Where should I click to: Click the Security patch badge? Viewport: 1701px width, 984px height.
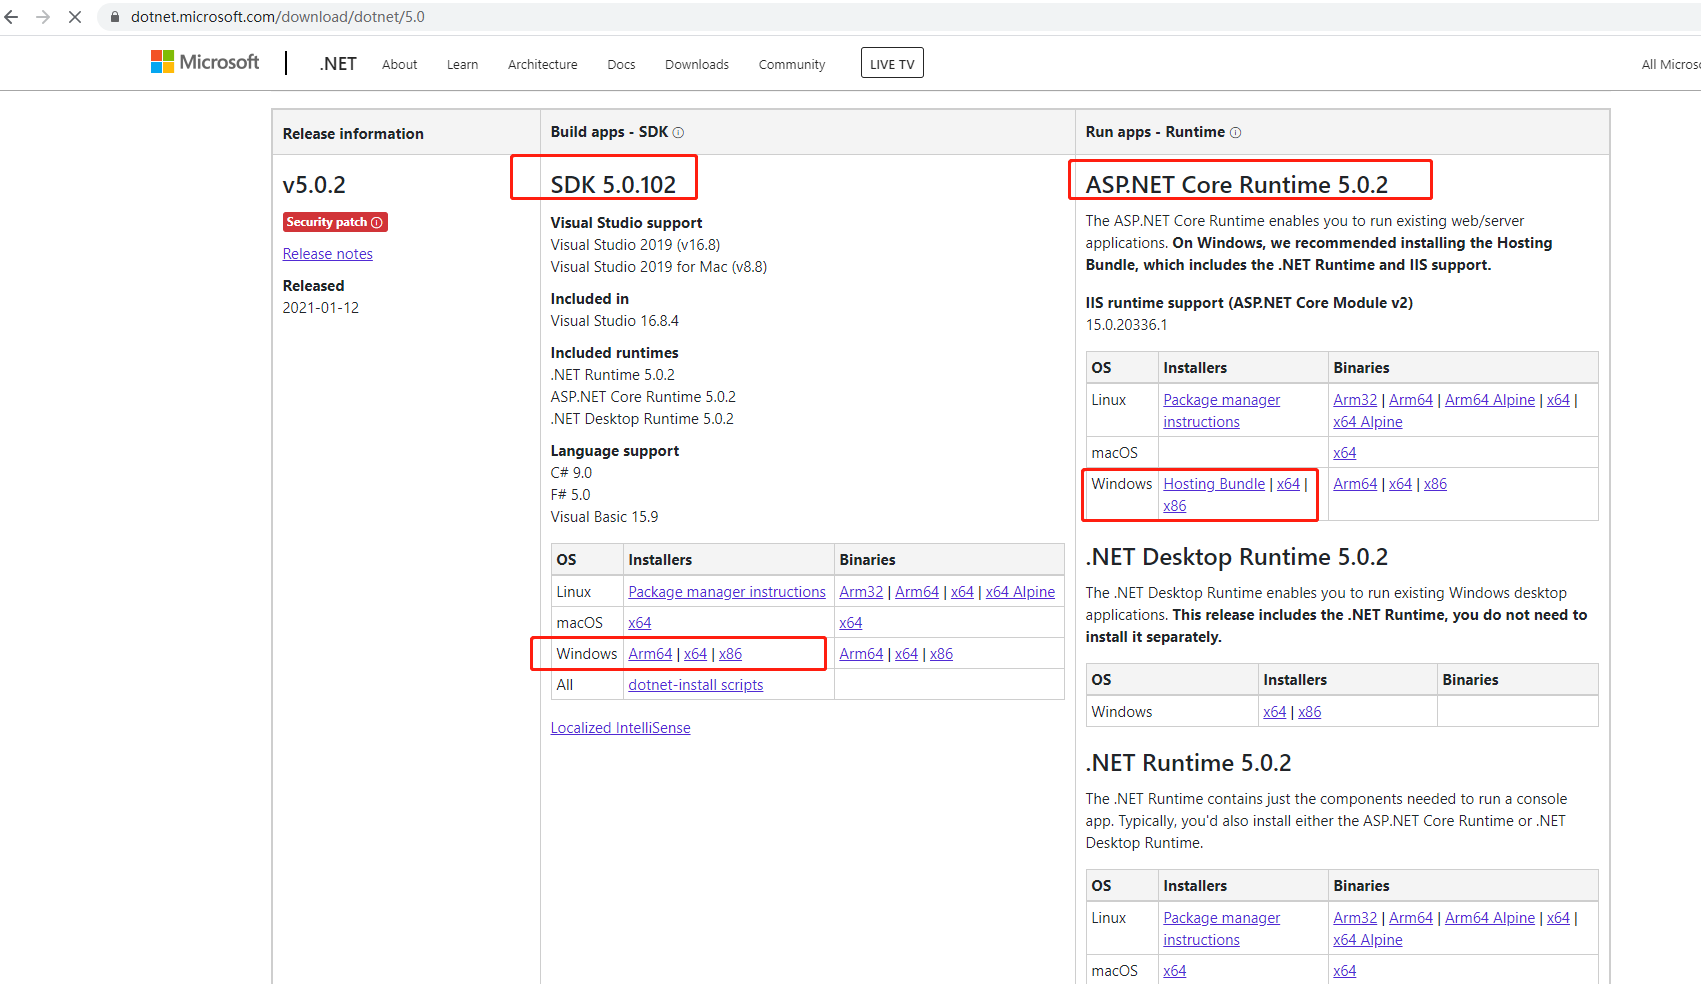[335, 222]
